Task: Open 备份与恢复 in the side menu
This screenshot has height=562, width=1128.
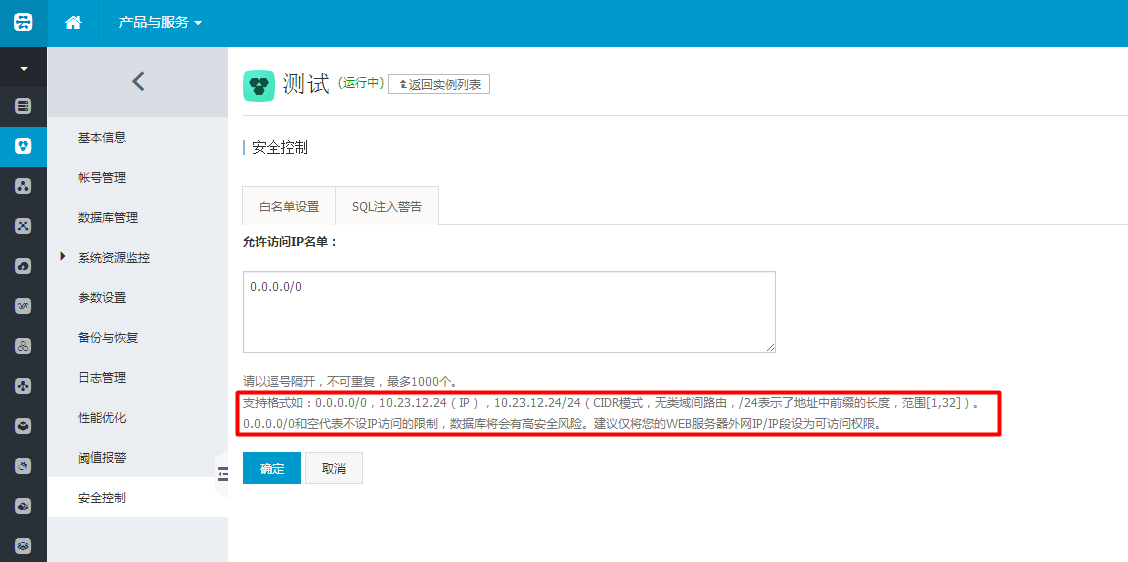Action: (x=108, y=337)
